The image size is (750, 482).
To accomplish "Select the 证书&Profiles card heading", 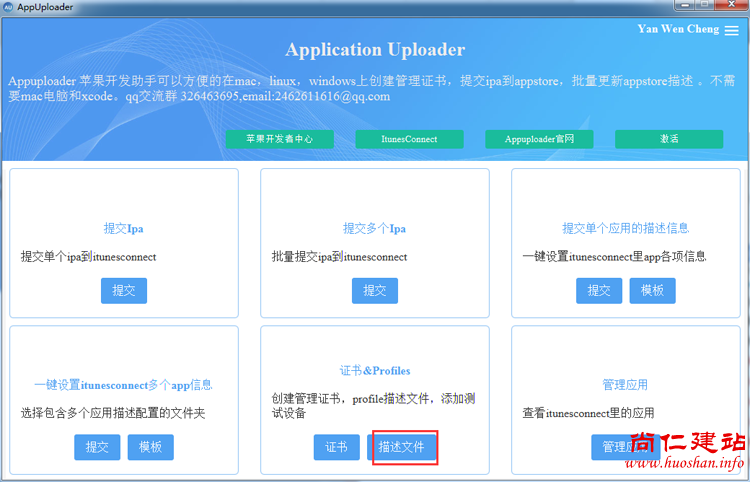I will [375, 370].
